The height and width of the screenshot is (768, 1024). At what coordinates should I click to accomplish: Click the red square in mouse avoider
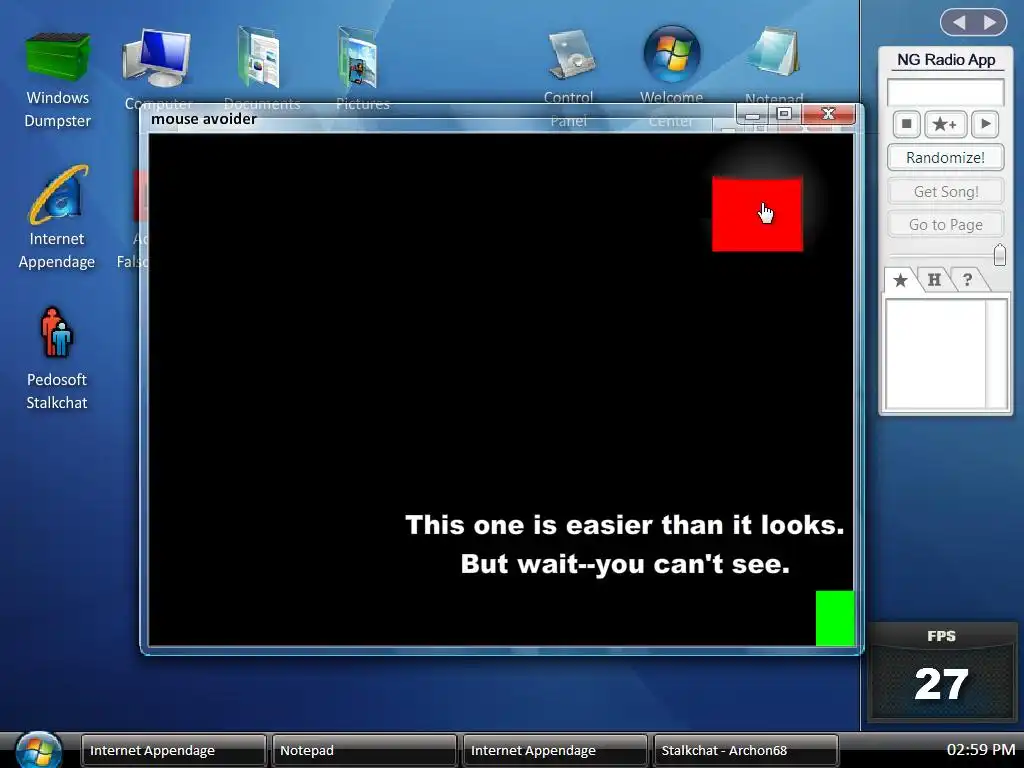click(x=757, y=214)
